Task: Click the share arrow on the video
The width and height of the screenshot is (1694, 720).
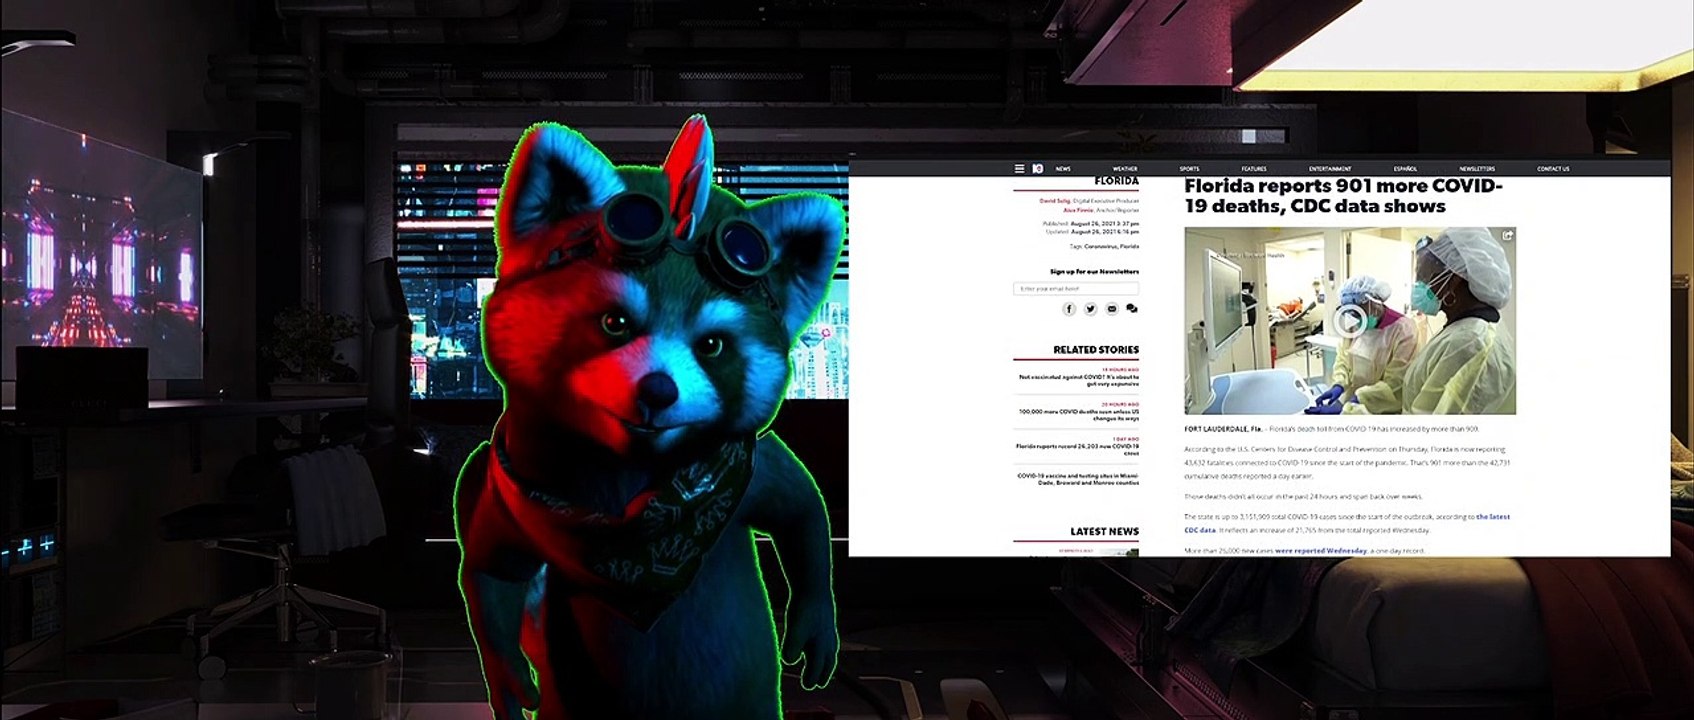Action: (1507, 236)
